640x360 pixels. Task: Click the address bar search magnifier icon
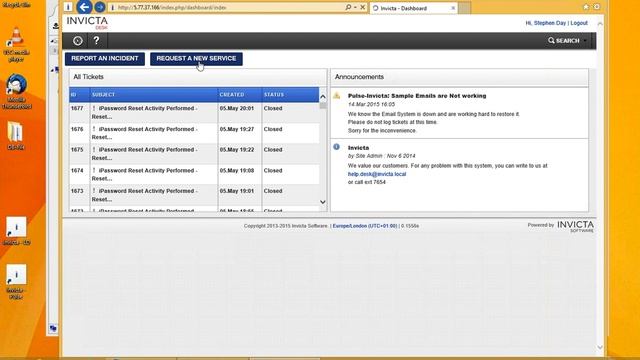348,7
